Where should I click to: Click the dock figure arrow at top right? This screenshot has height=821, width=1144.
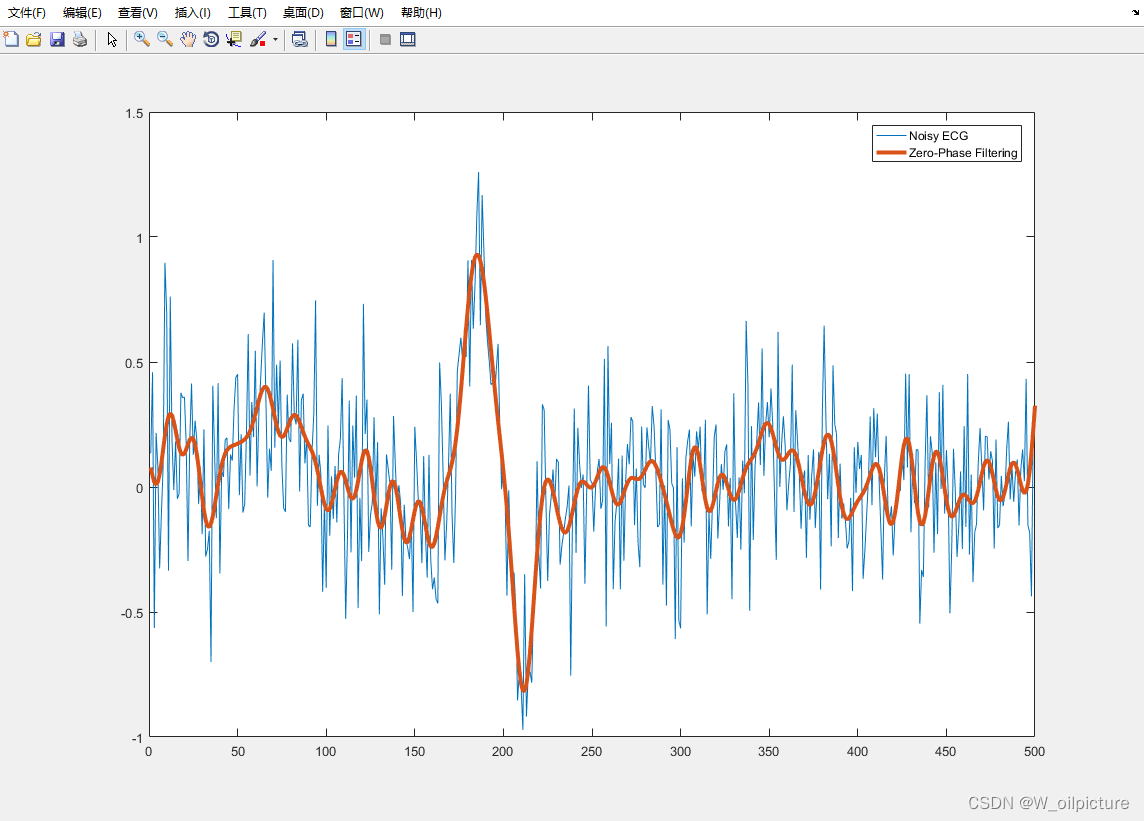[x=1135, y=12]
